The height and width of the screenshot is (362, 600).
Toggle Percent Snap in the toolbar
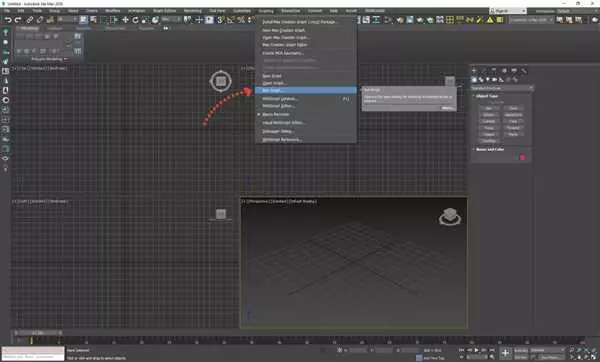[x=241, y=20]
